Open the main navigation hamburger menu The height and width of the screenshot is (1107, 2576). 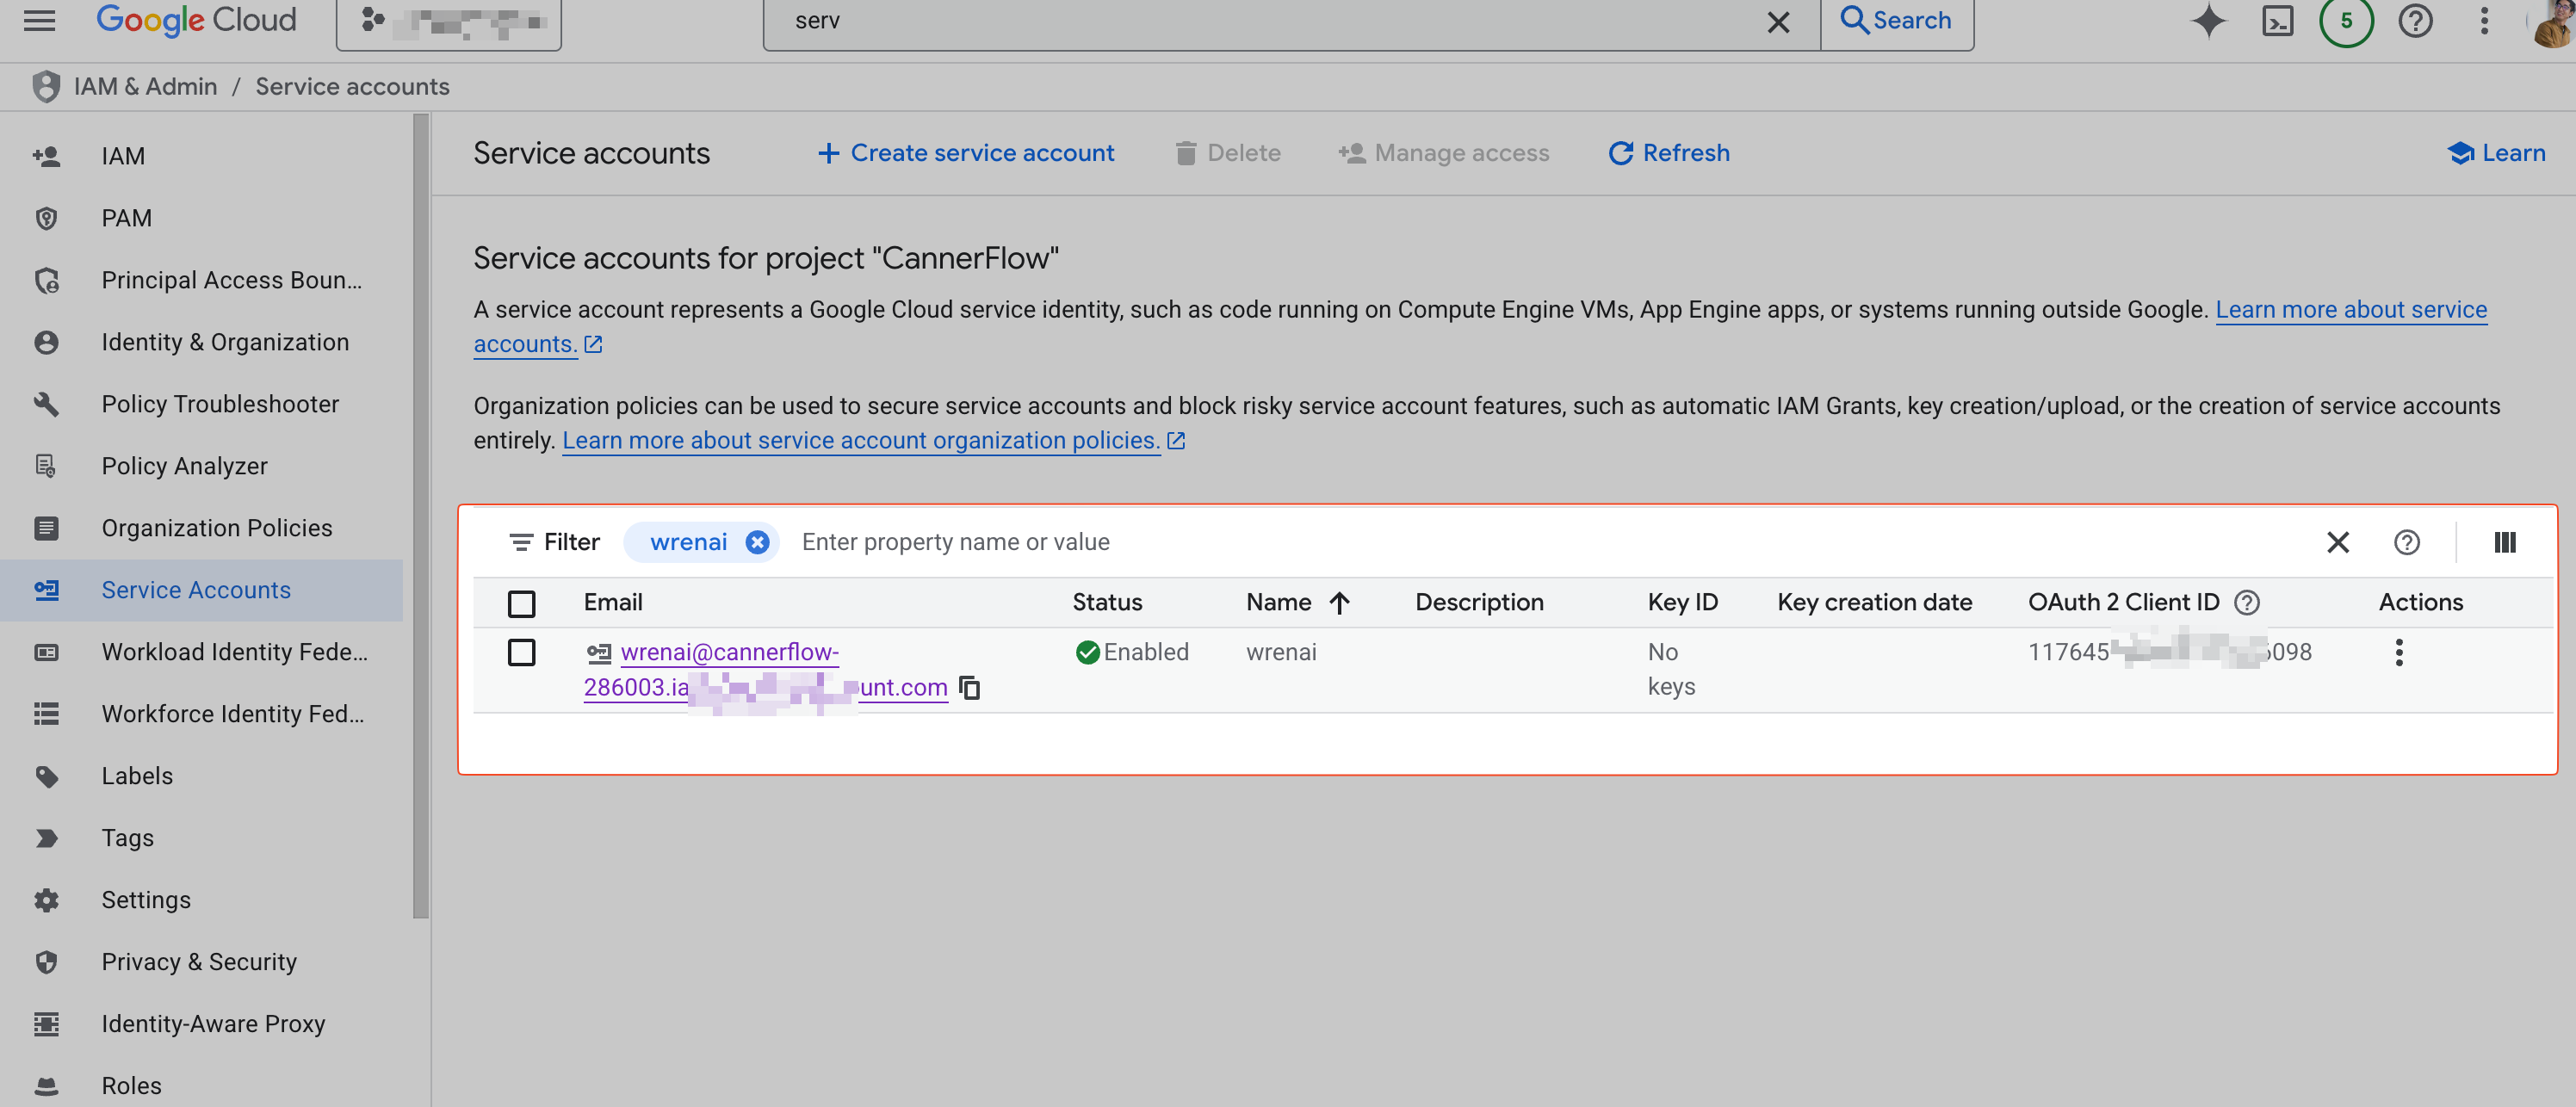(39, 21)
